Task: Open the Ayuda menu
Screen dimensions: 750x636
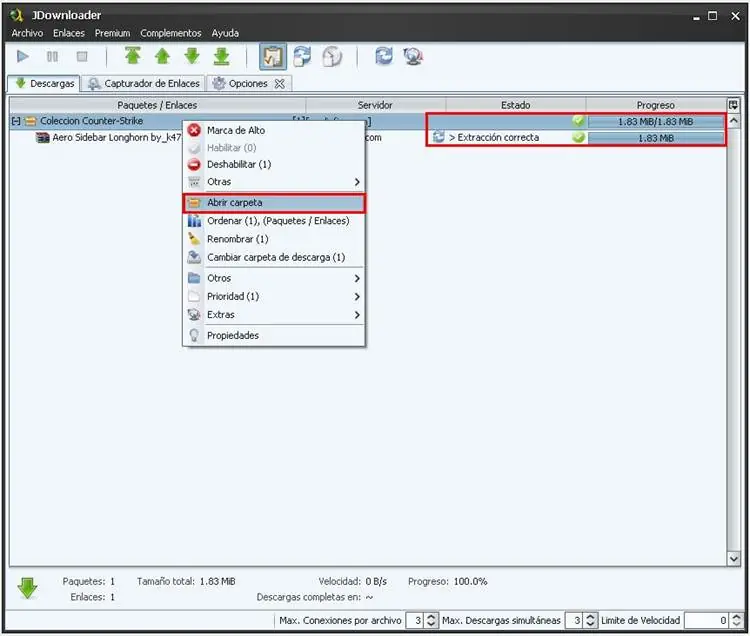Action: (225, 33)
